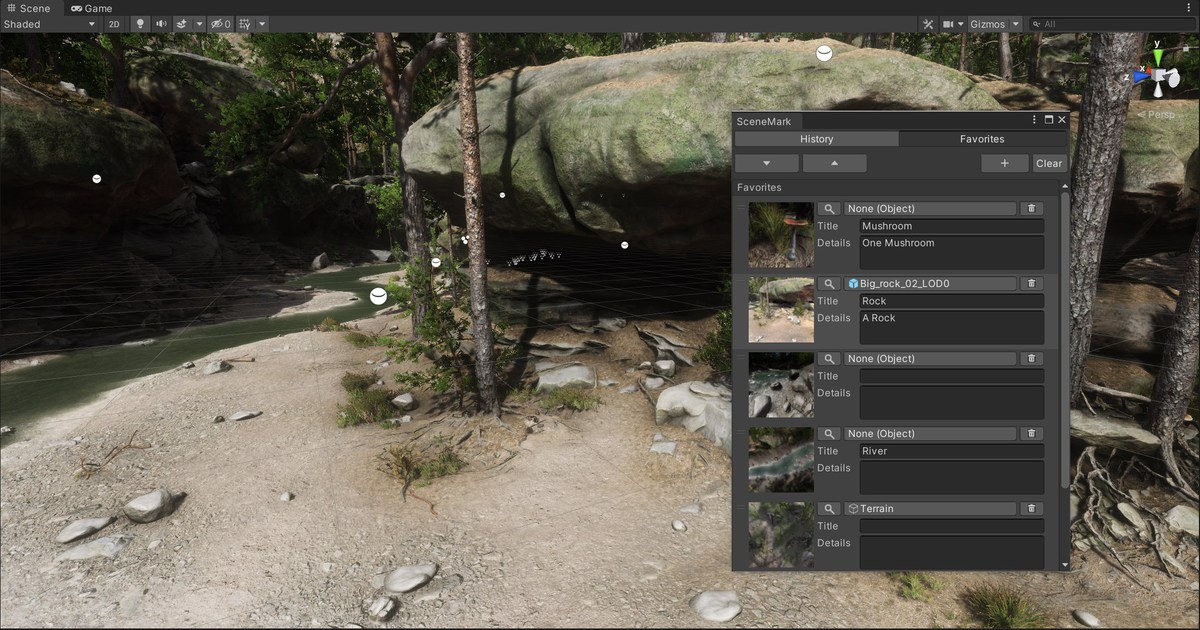Add a new favorite with plus button

(x=1005, y=163)
